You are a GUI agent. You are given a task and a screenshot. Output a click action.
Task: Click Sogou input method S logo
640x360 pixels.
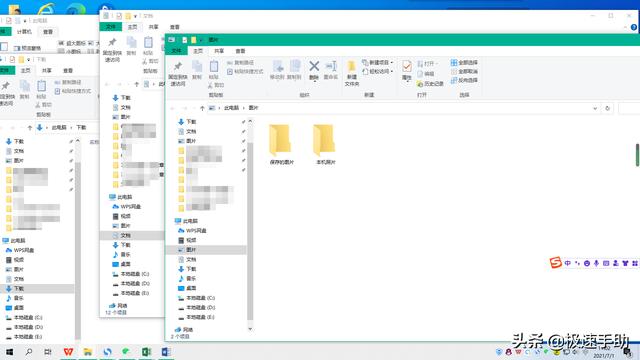[x=556, y=262]
